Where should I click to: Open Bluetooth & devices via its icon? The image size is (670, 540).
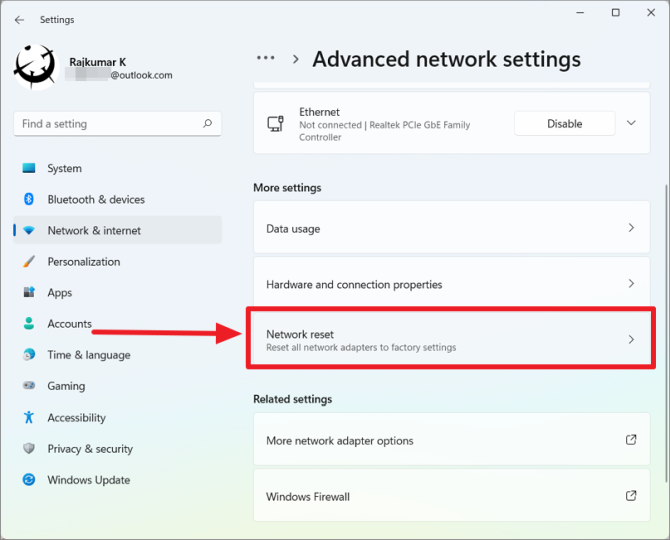(x=29, y=199)
